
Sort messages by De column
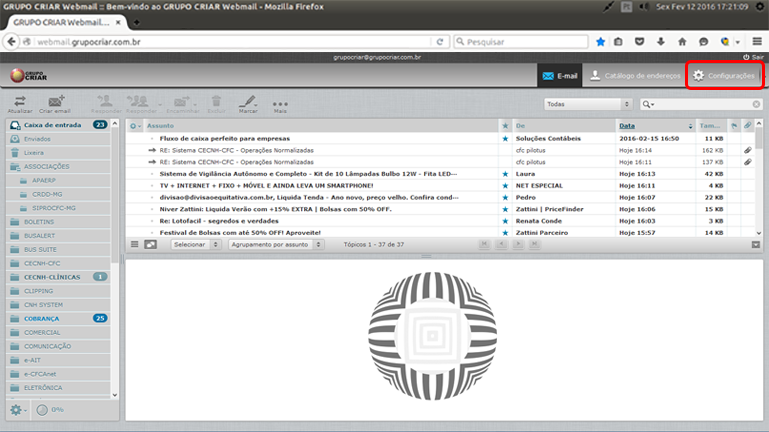click(520, 126)
